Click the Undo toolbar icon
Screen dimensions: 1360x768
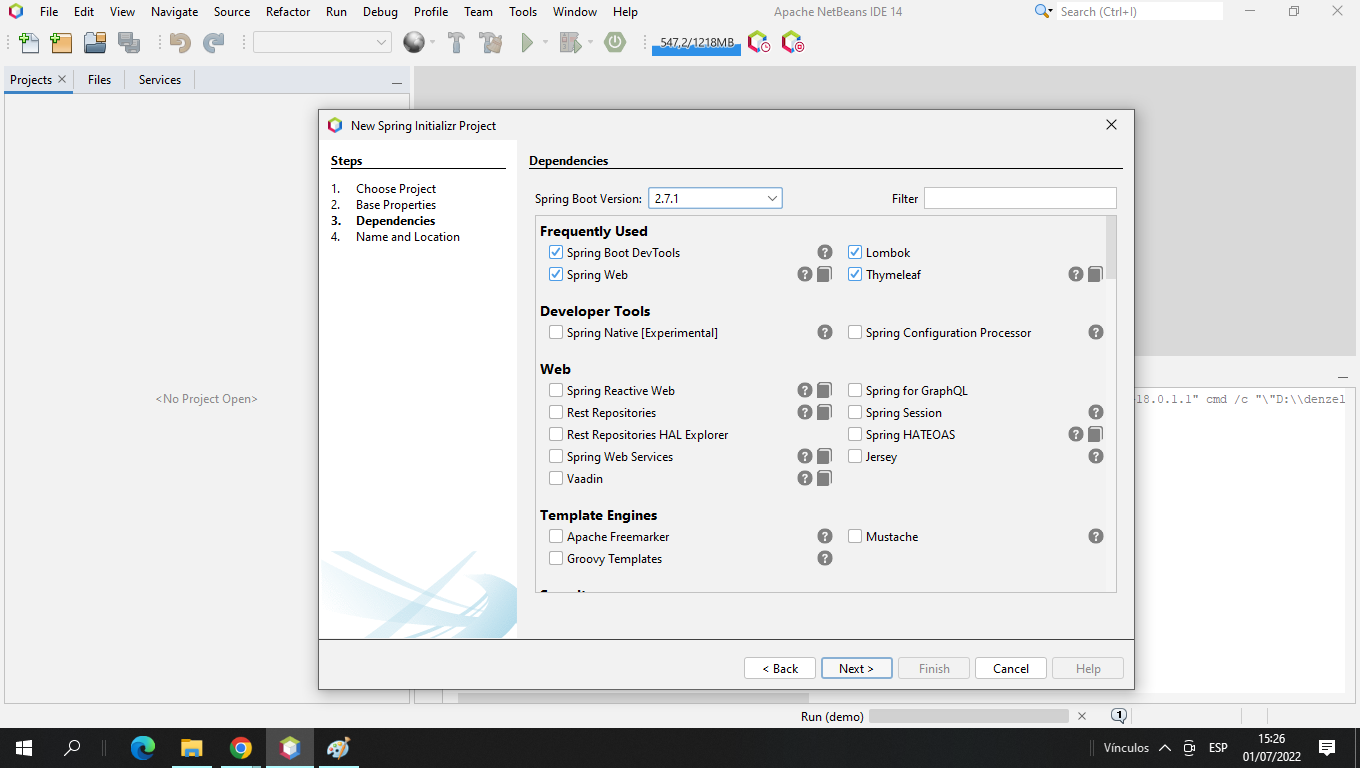(x=180, y=43)
